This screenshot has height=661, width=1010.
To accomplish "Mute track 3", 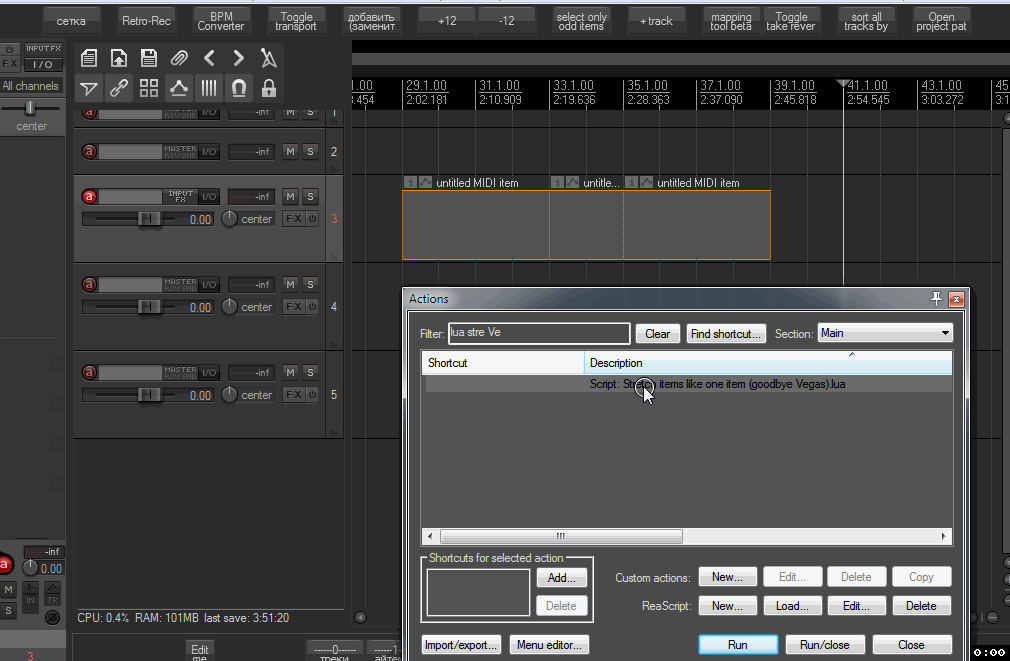I will click(291, 196).
